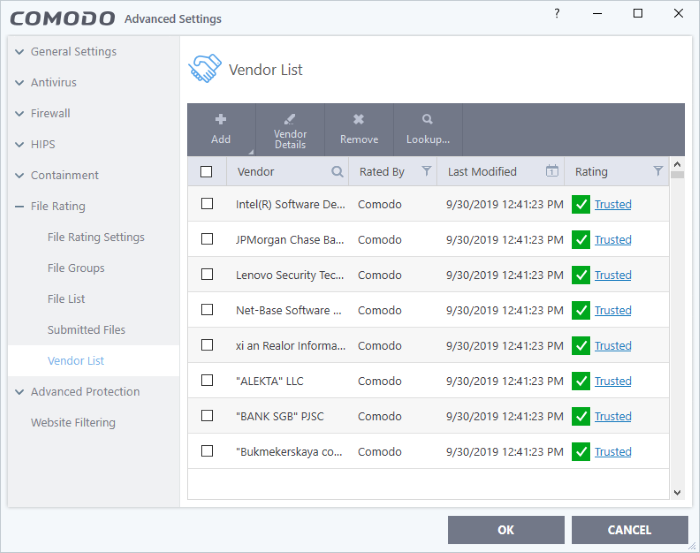Click the Last Modified column header label

coord(482,172)
